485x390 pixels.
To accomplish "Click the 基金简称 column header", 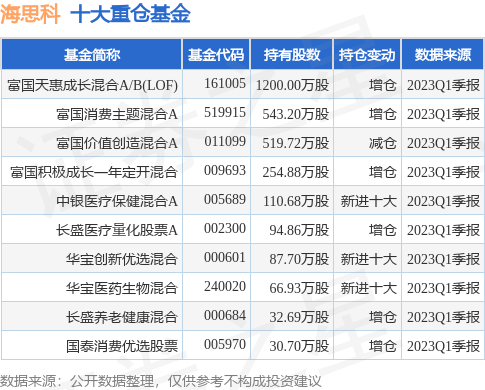I will click(x=92, y=55).
